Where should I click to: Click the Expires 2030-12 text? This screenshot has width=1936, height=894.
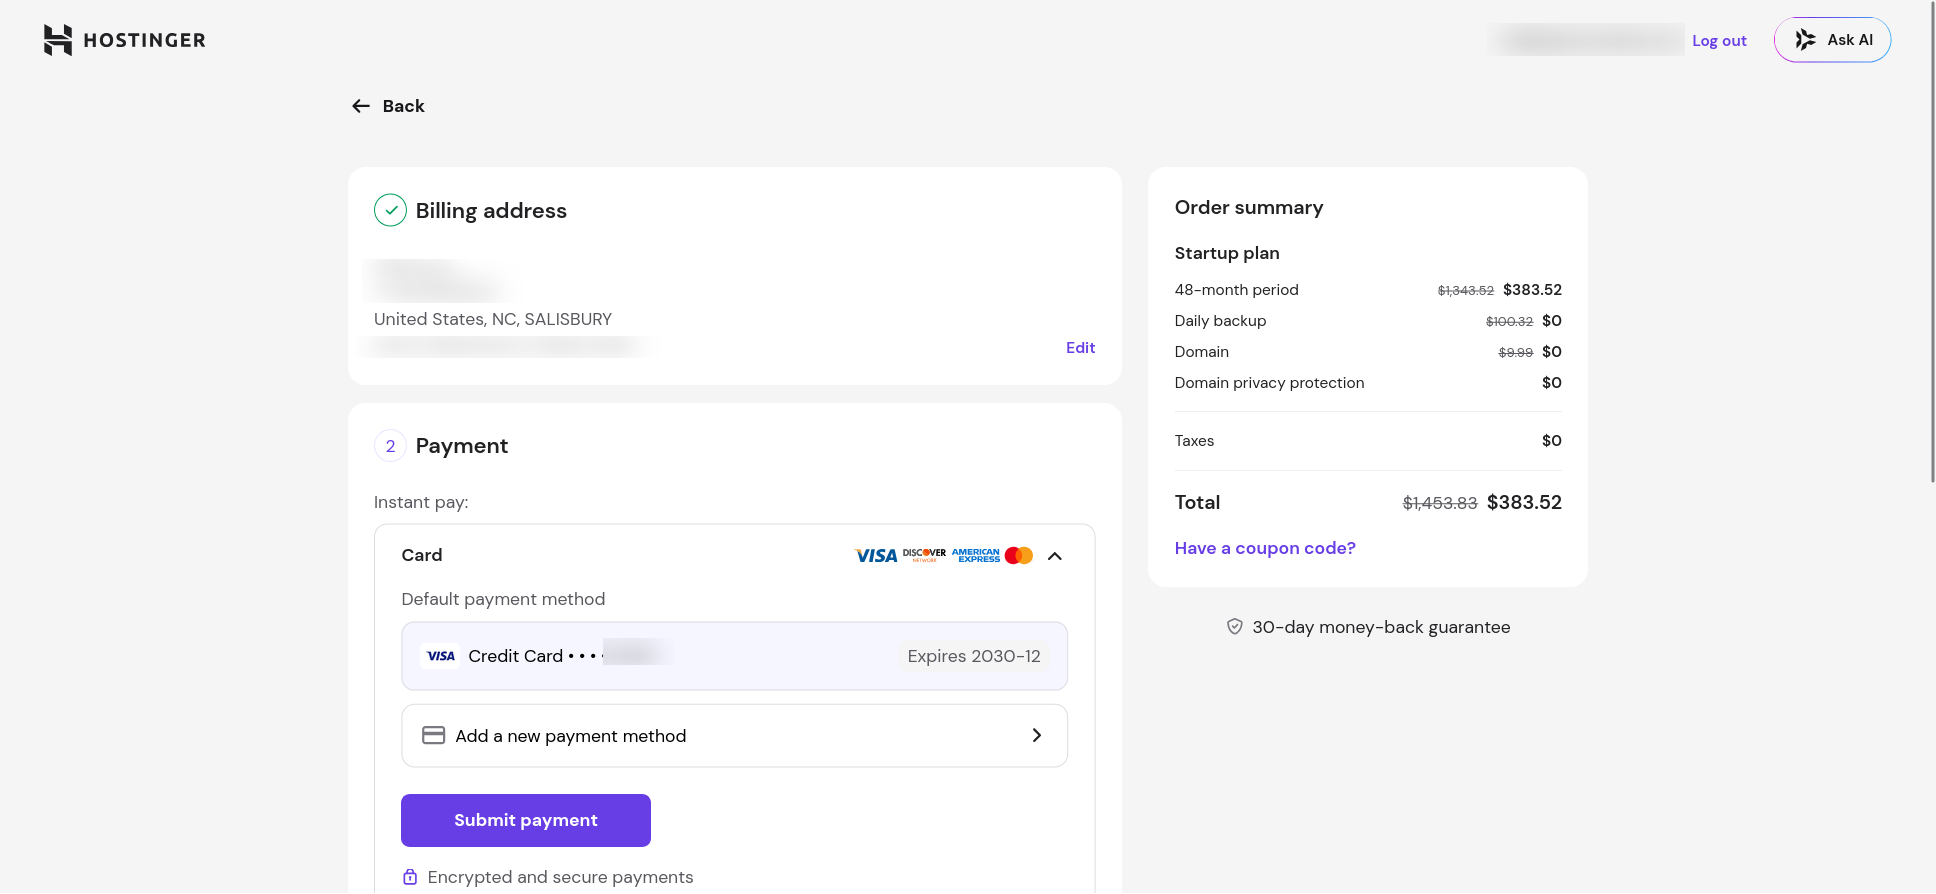coord(974,656)
